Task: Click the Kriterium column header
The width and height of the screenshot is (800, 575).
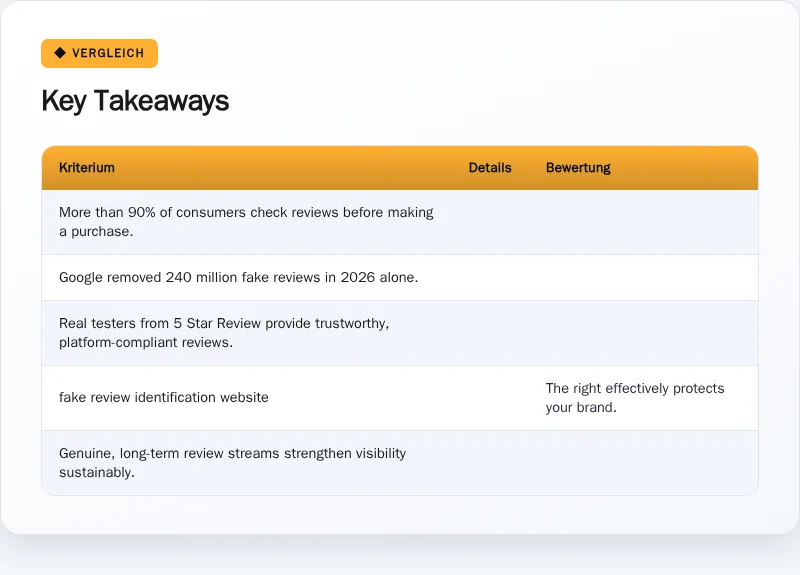Action: click(87, 168)
